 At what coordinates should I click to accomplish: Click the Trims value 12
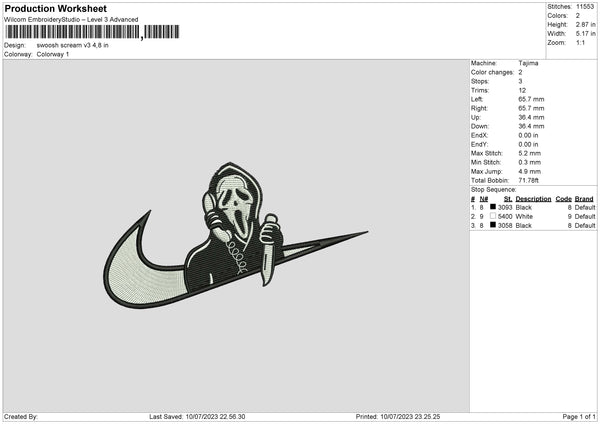[522, 90]
